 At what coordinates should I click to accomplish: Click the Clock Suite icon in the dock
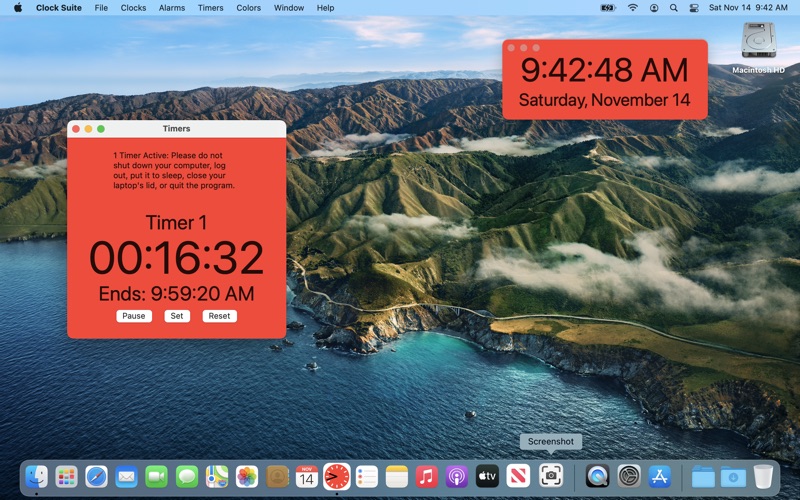click(x=337, y=476)
